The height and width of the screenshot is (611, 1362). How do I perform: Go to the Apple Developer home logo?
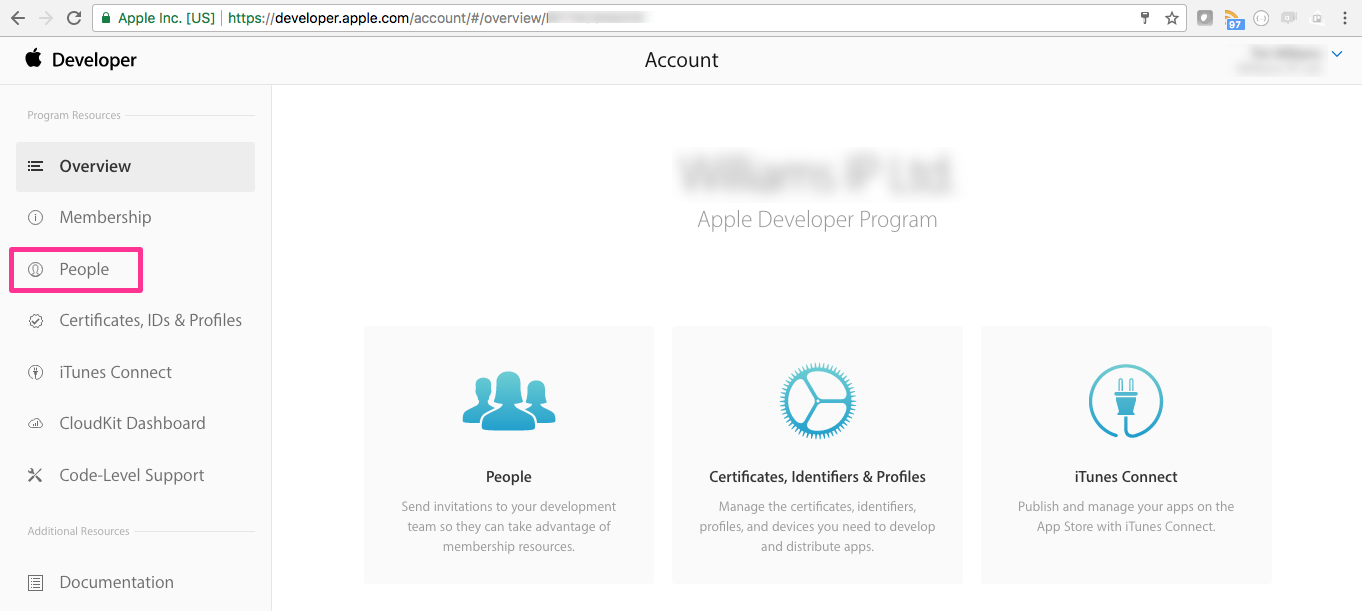pyautogui.click(x=81, y=60)
